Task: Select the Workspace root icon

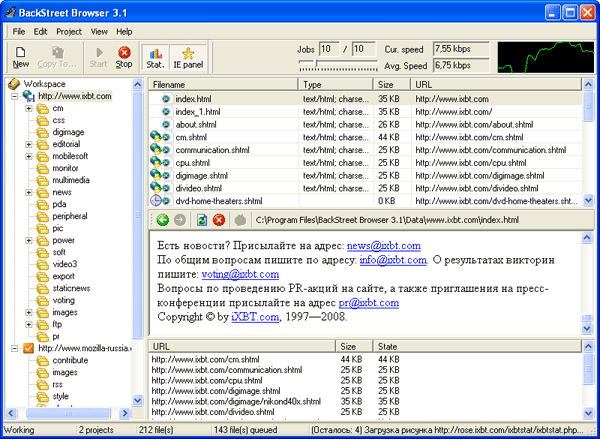Action: click(x=14, y=84)
